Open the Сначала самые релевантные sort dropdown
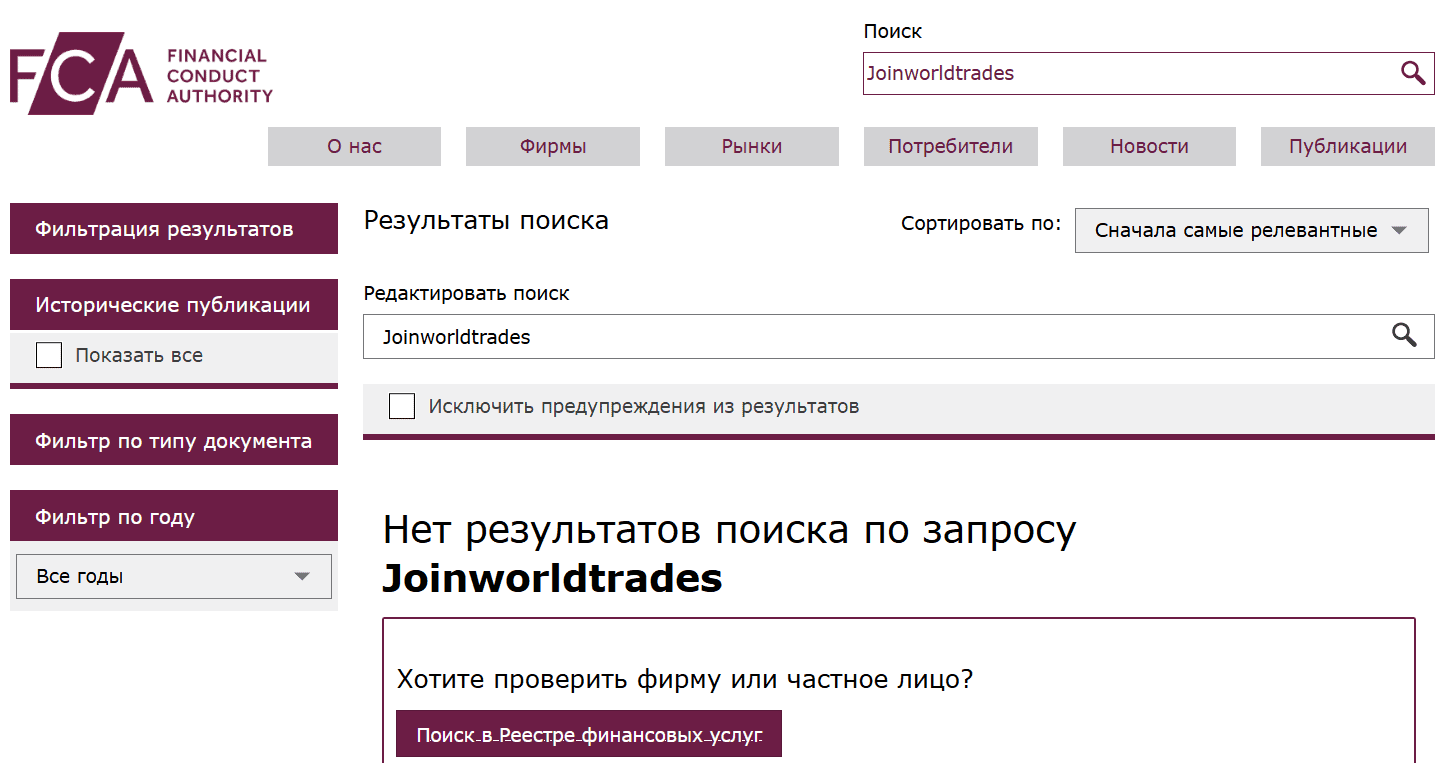The height and width of the screenshot is (763, 1437). 1250,230
